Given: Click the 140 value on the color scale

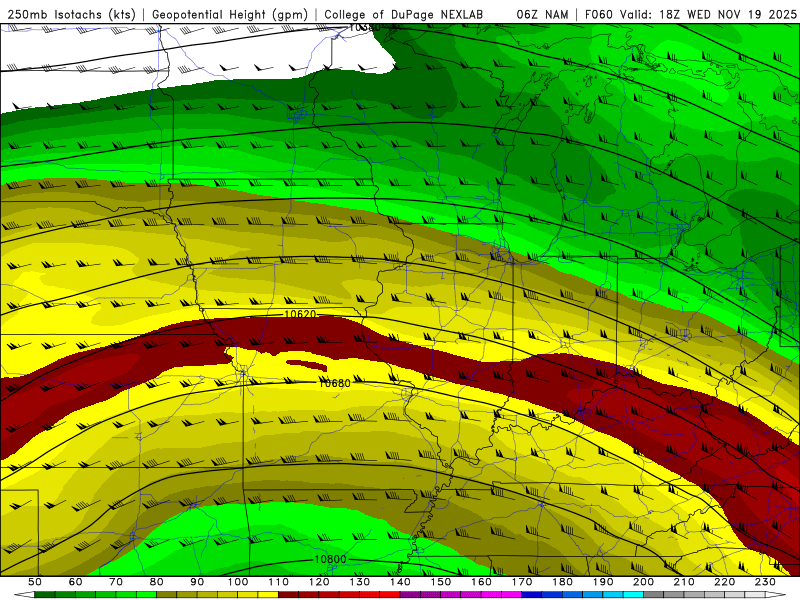Looking at the screenshot, I should coord(400,582).
